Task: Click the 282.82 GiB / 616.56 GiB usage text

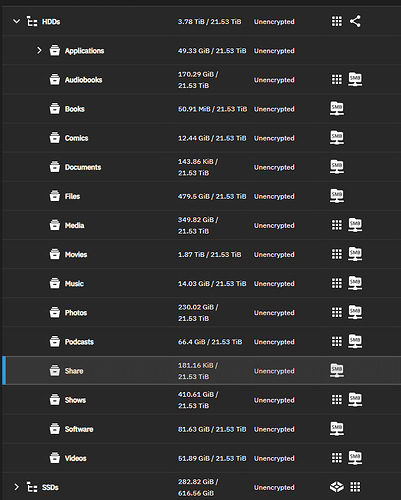Action: 198,487
